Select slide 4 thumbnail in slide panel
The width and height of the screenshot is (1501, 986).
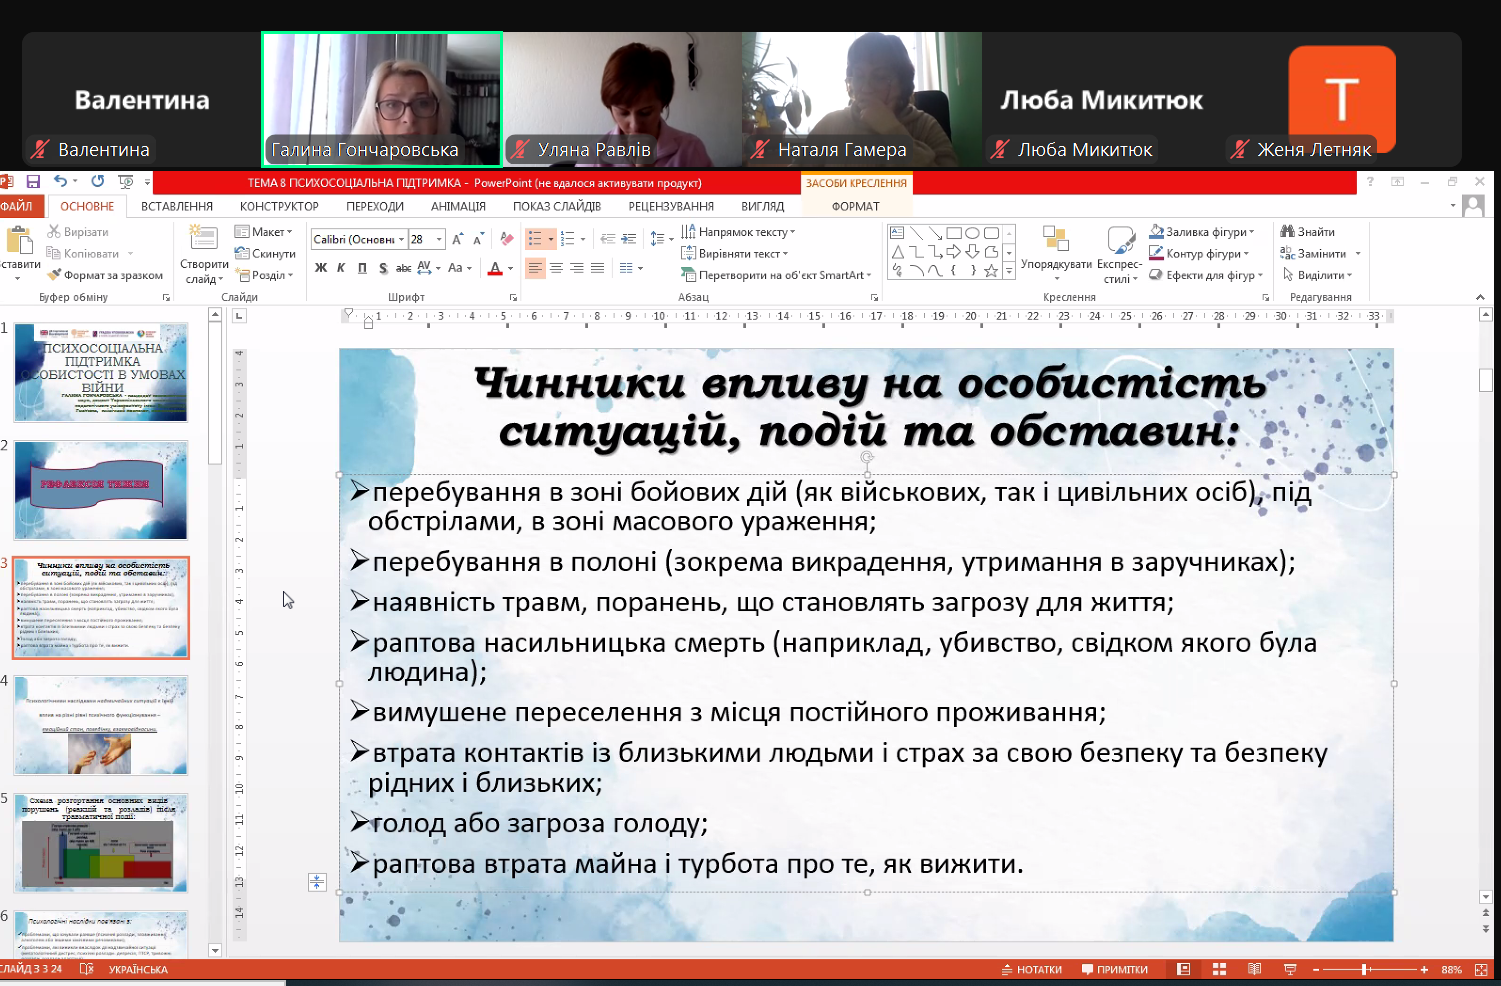(x=101, y=726)
